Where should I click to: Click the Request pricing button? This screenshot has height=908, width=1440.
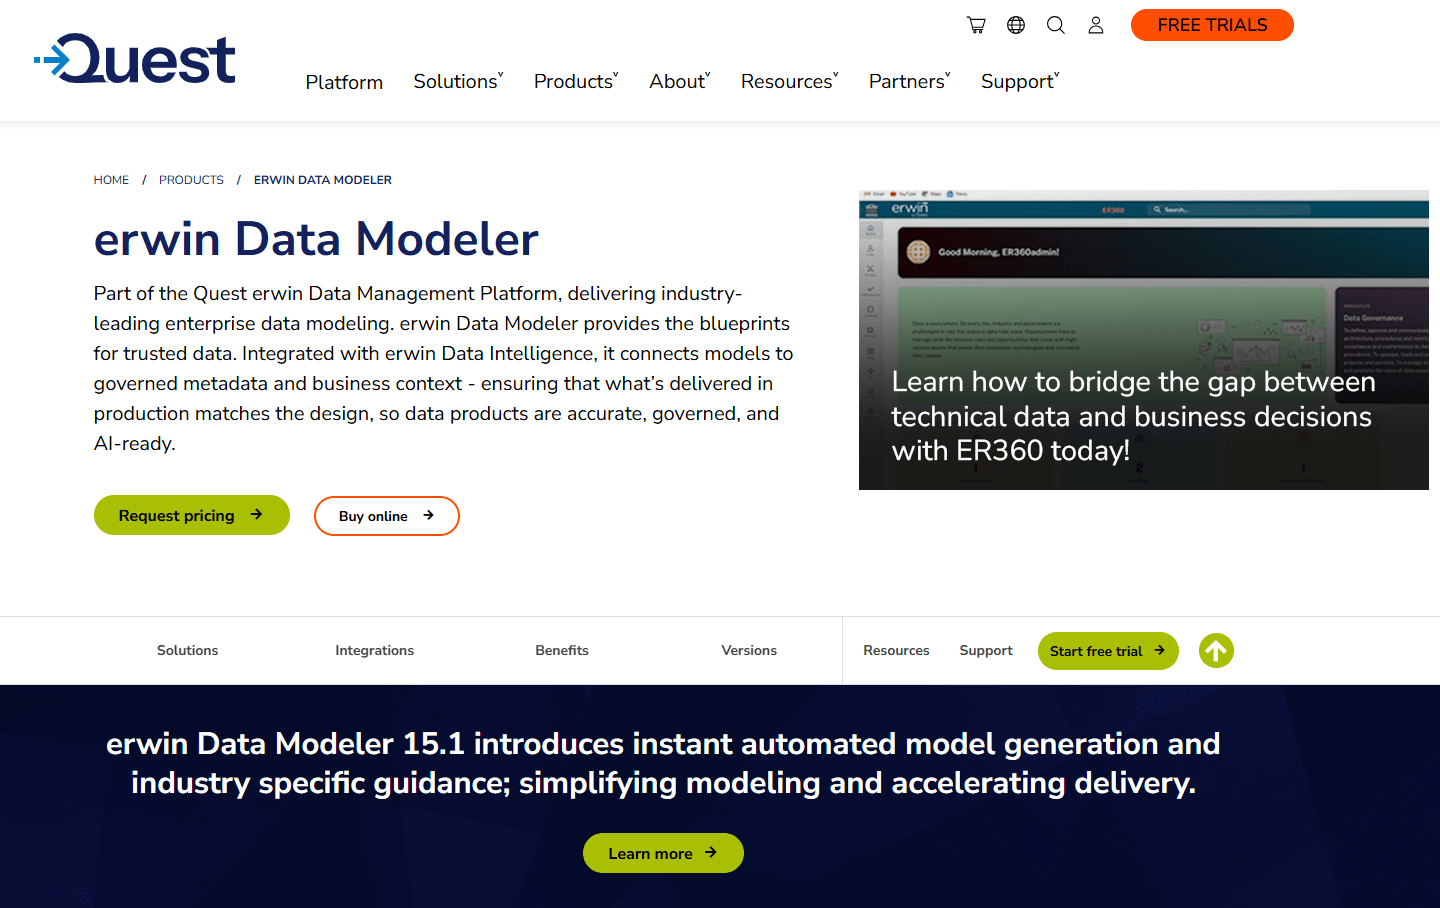click(191, 515)
